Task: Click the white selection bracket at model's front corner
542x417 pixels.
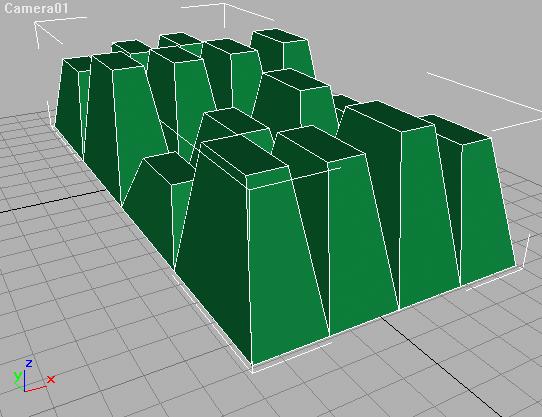Action: pyautogui.click(x=253, y=369)
